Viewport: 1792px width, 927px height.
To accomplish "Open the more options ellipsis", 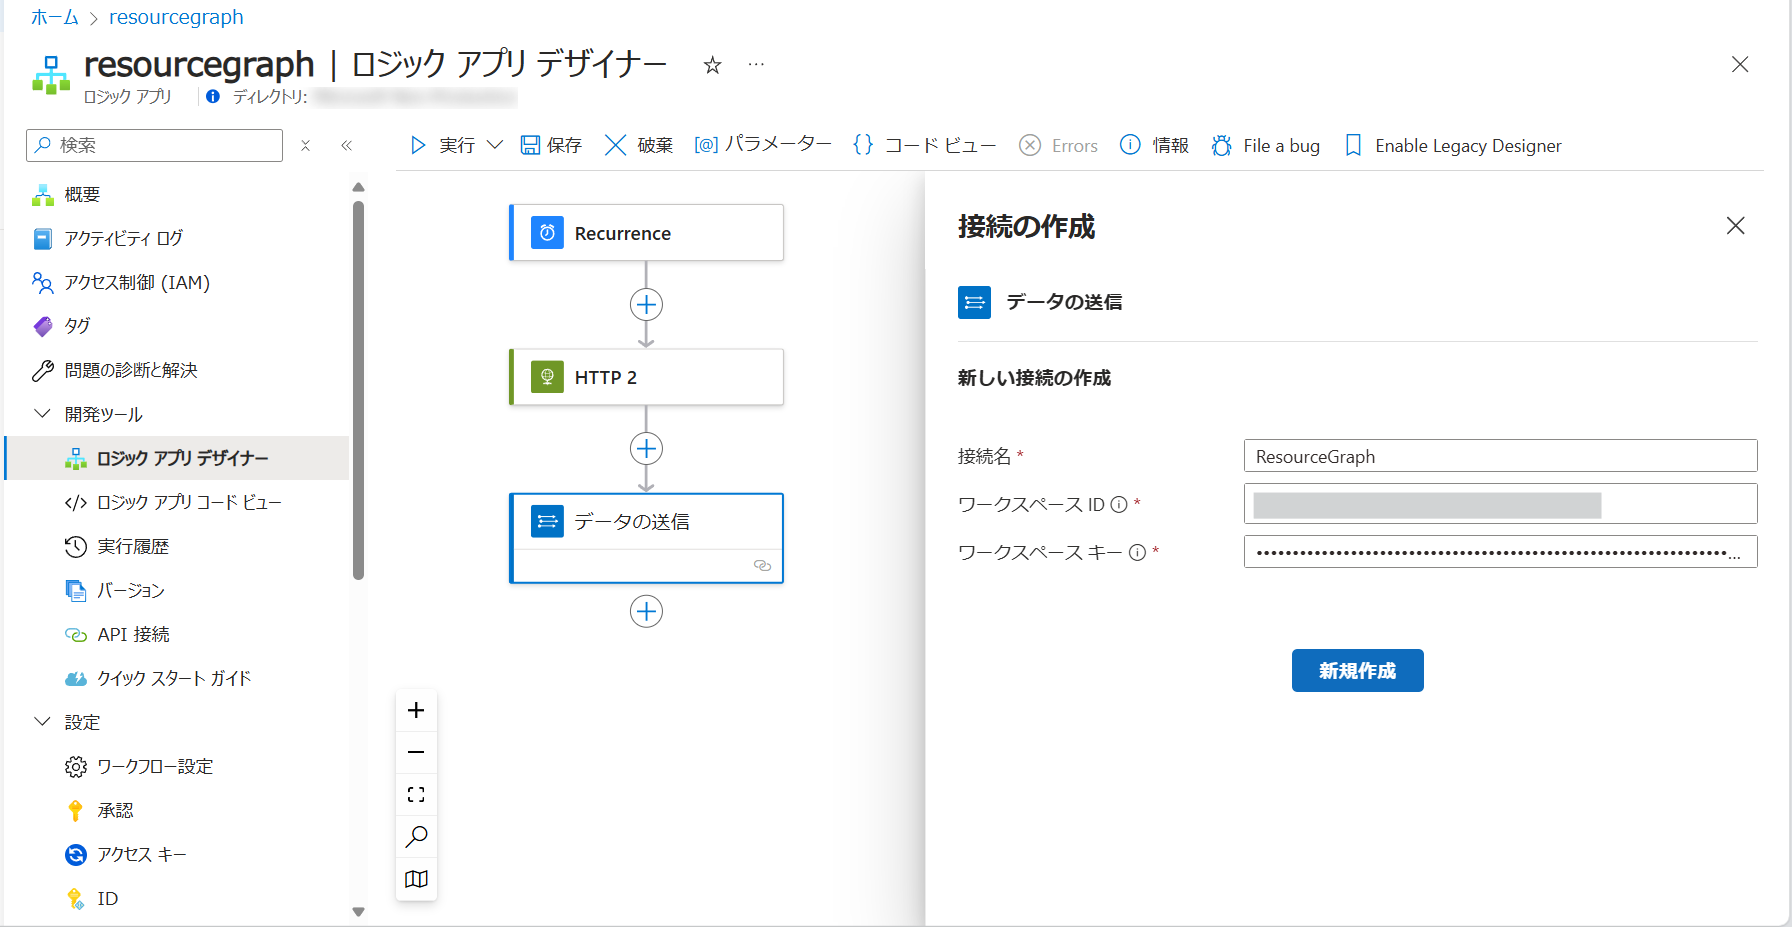I will click(x=756, y=64).
